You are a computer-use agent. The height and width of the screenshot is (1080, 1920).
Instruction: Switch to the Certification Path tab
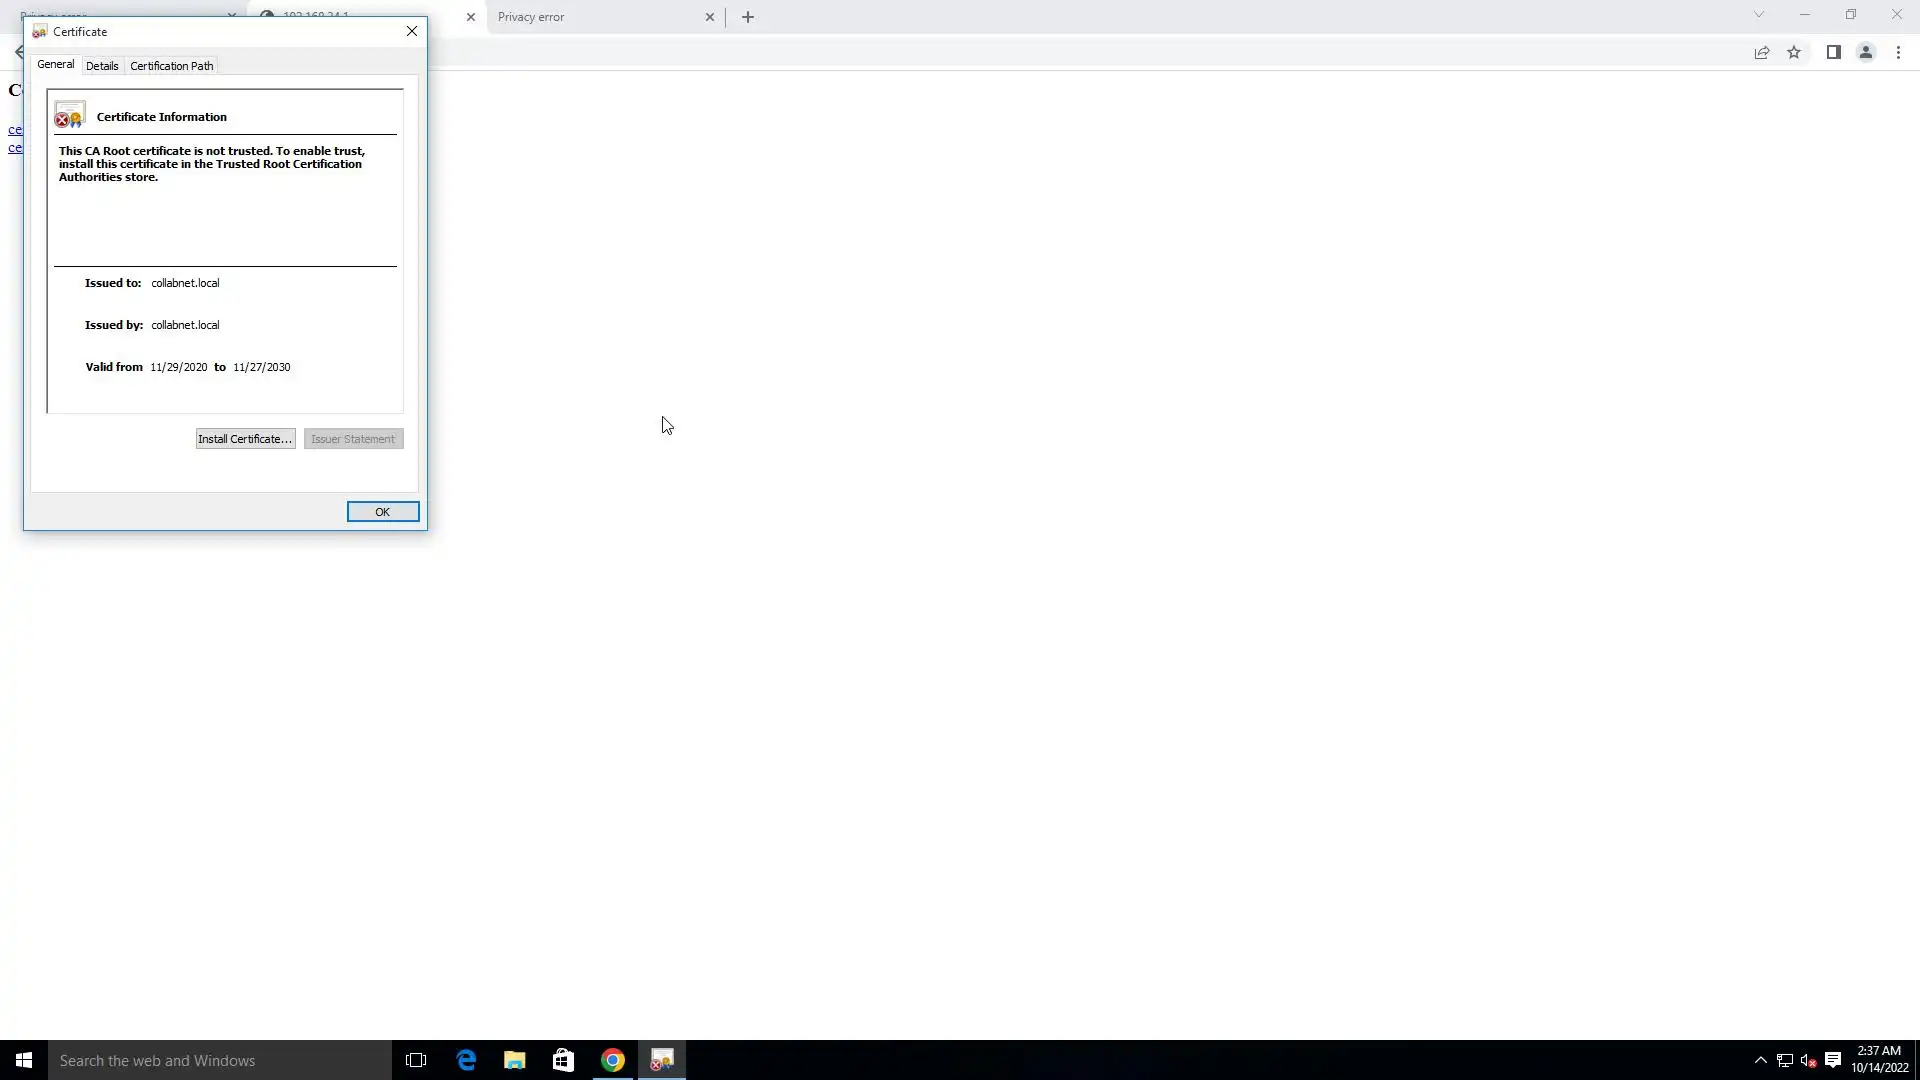[171, 66]
